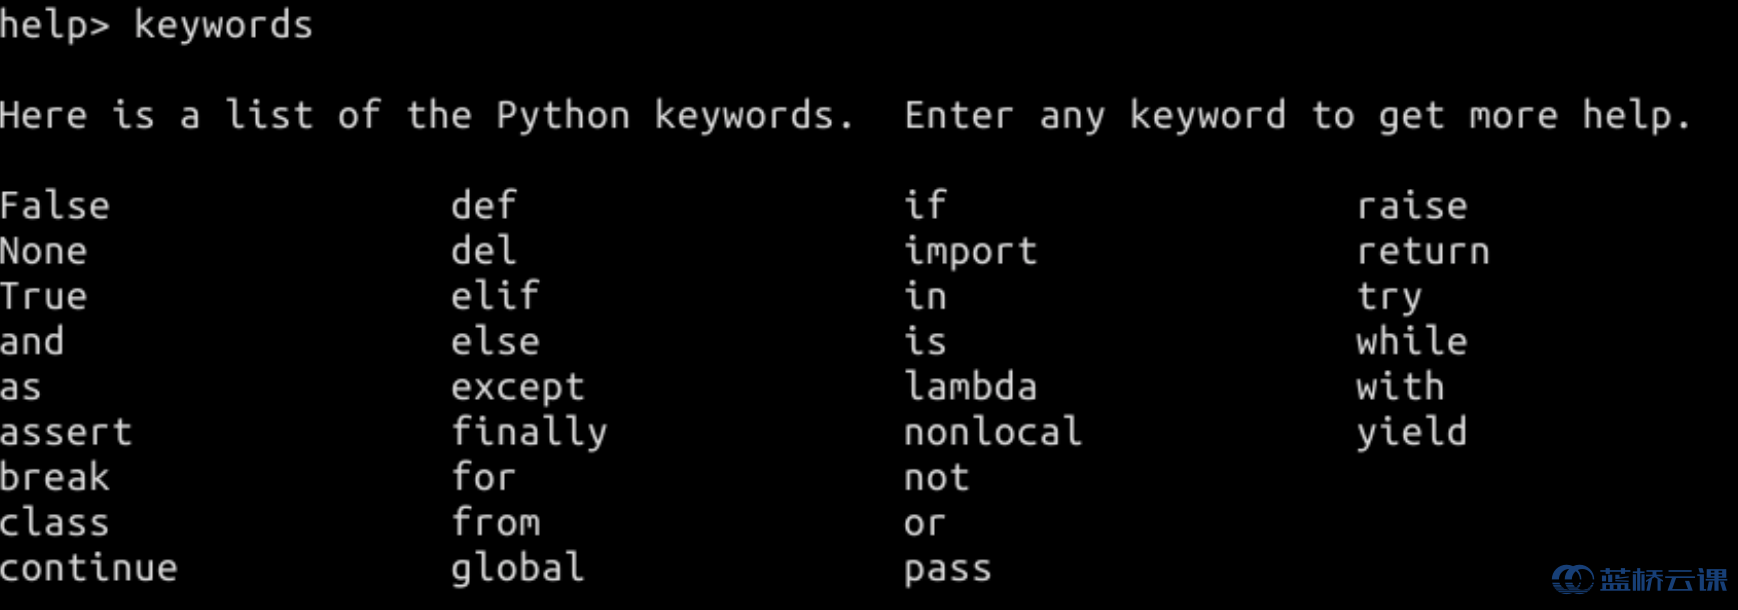Select the 'assert' keyword
Viewport: 1738px width, 610px height.
pyautogui.click(x=66, y=432)
